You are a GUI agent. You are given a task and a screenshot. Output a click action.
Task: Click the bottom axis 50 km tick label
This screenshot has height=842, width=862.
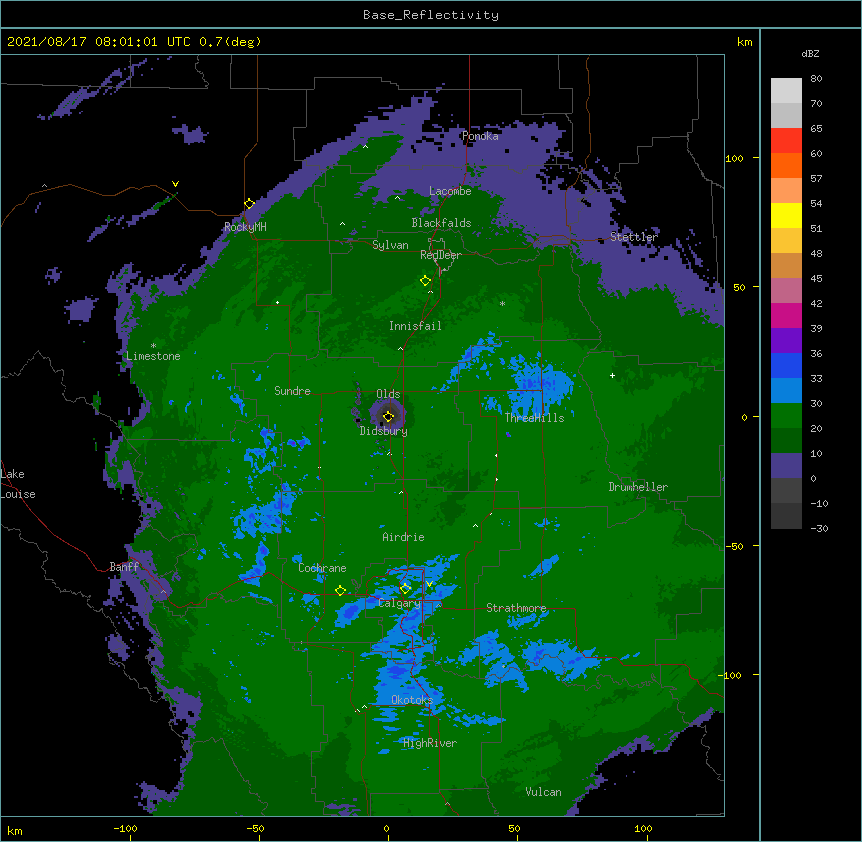tap(514, 828)
